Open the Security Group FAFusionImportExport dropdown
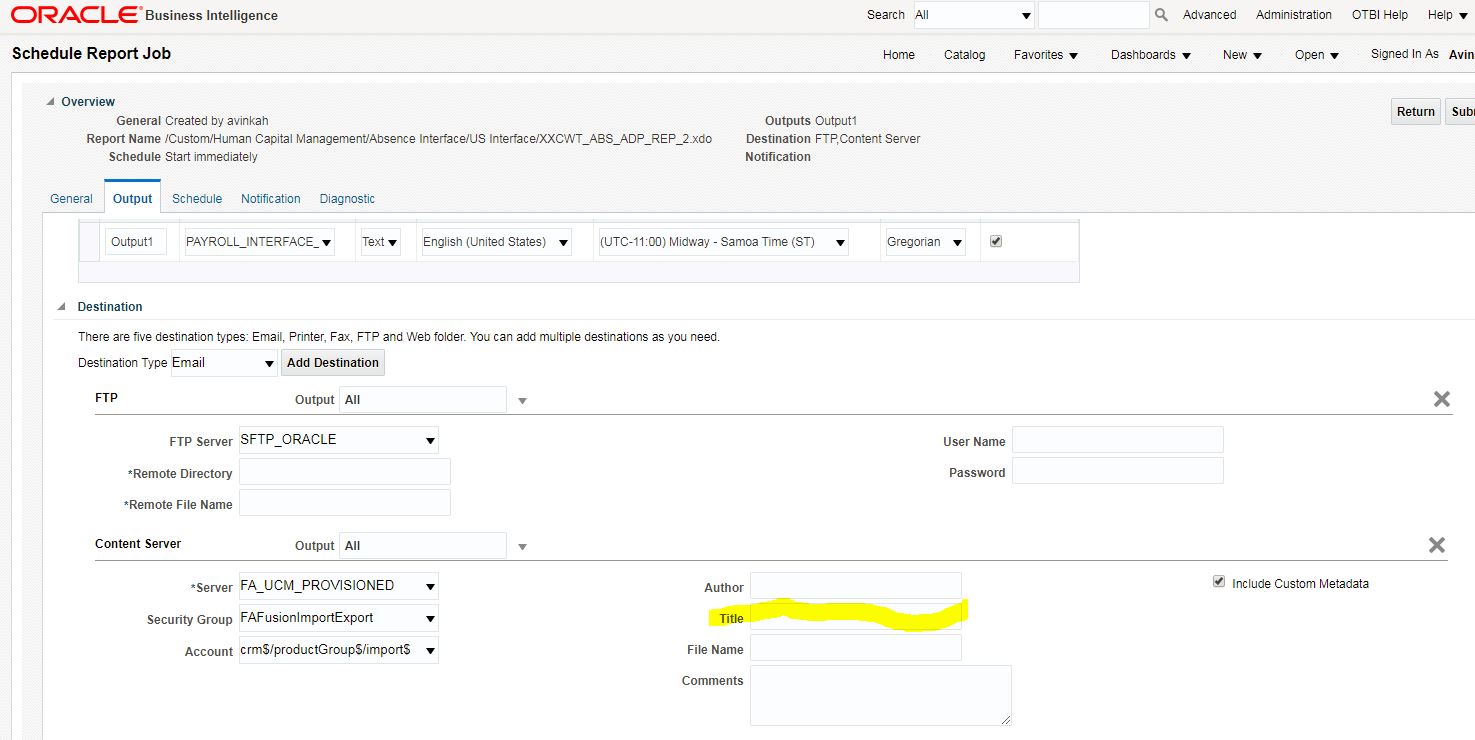 click(x=338, y=618)
